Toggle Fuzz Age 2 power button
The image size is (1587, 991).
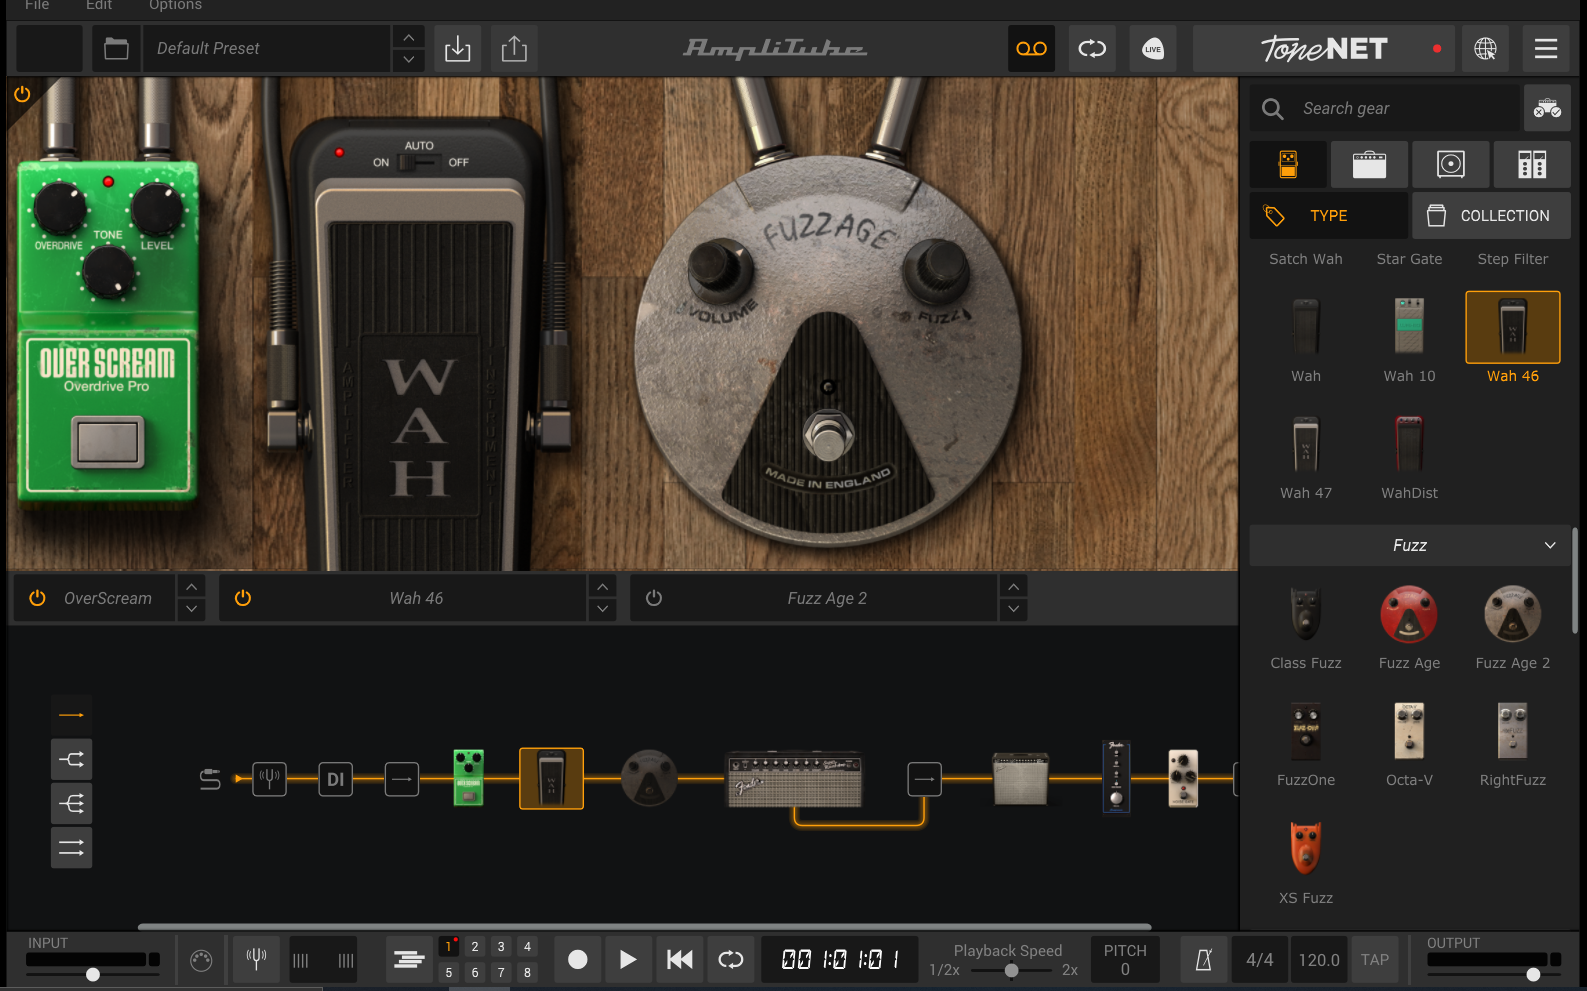[x=654, y=598]
